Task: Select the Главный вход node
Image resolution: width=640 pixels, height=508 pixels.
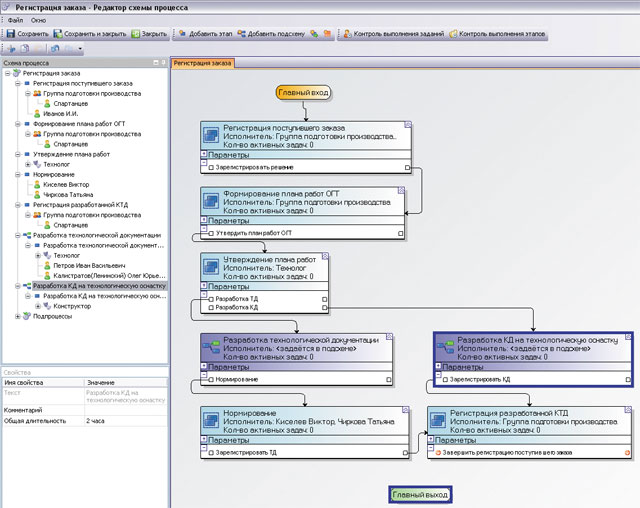Action: click(x=303, y=93)
